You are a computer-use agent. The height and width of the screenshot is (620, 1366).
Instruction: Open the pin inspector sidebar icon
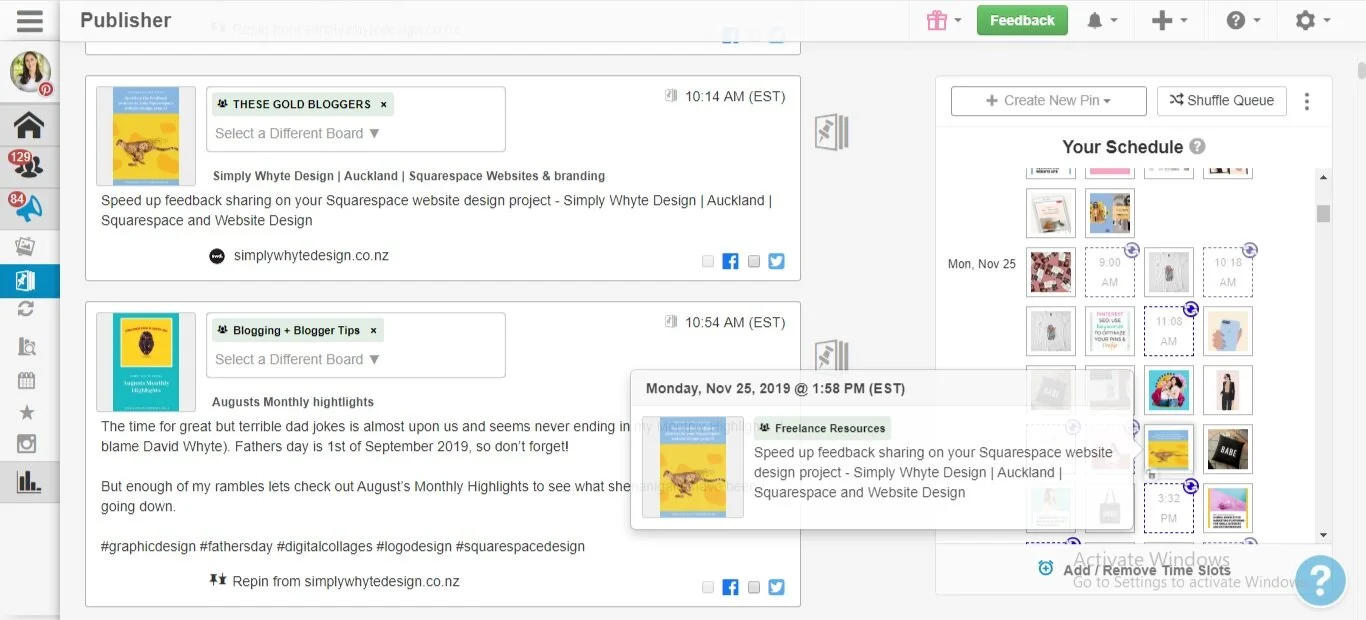click(x=27, y=346)
